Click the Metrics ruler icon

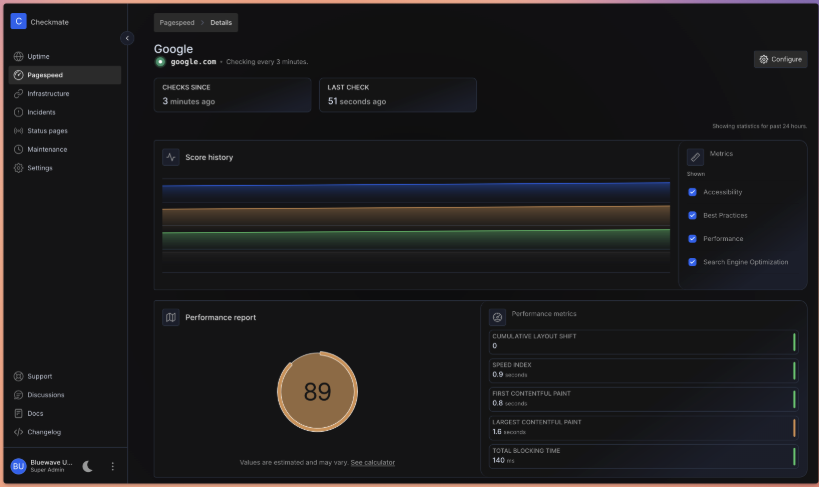point(695,157)
